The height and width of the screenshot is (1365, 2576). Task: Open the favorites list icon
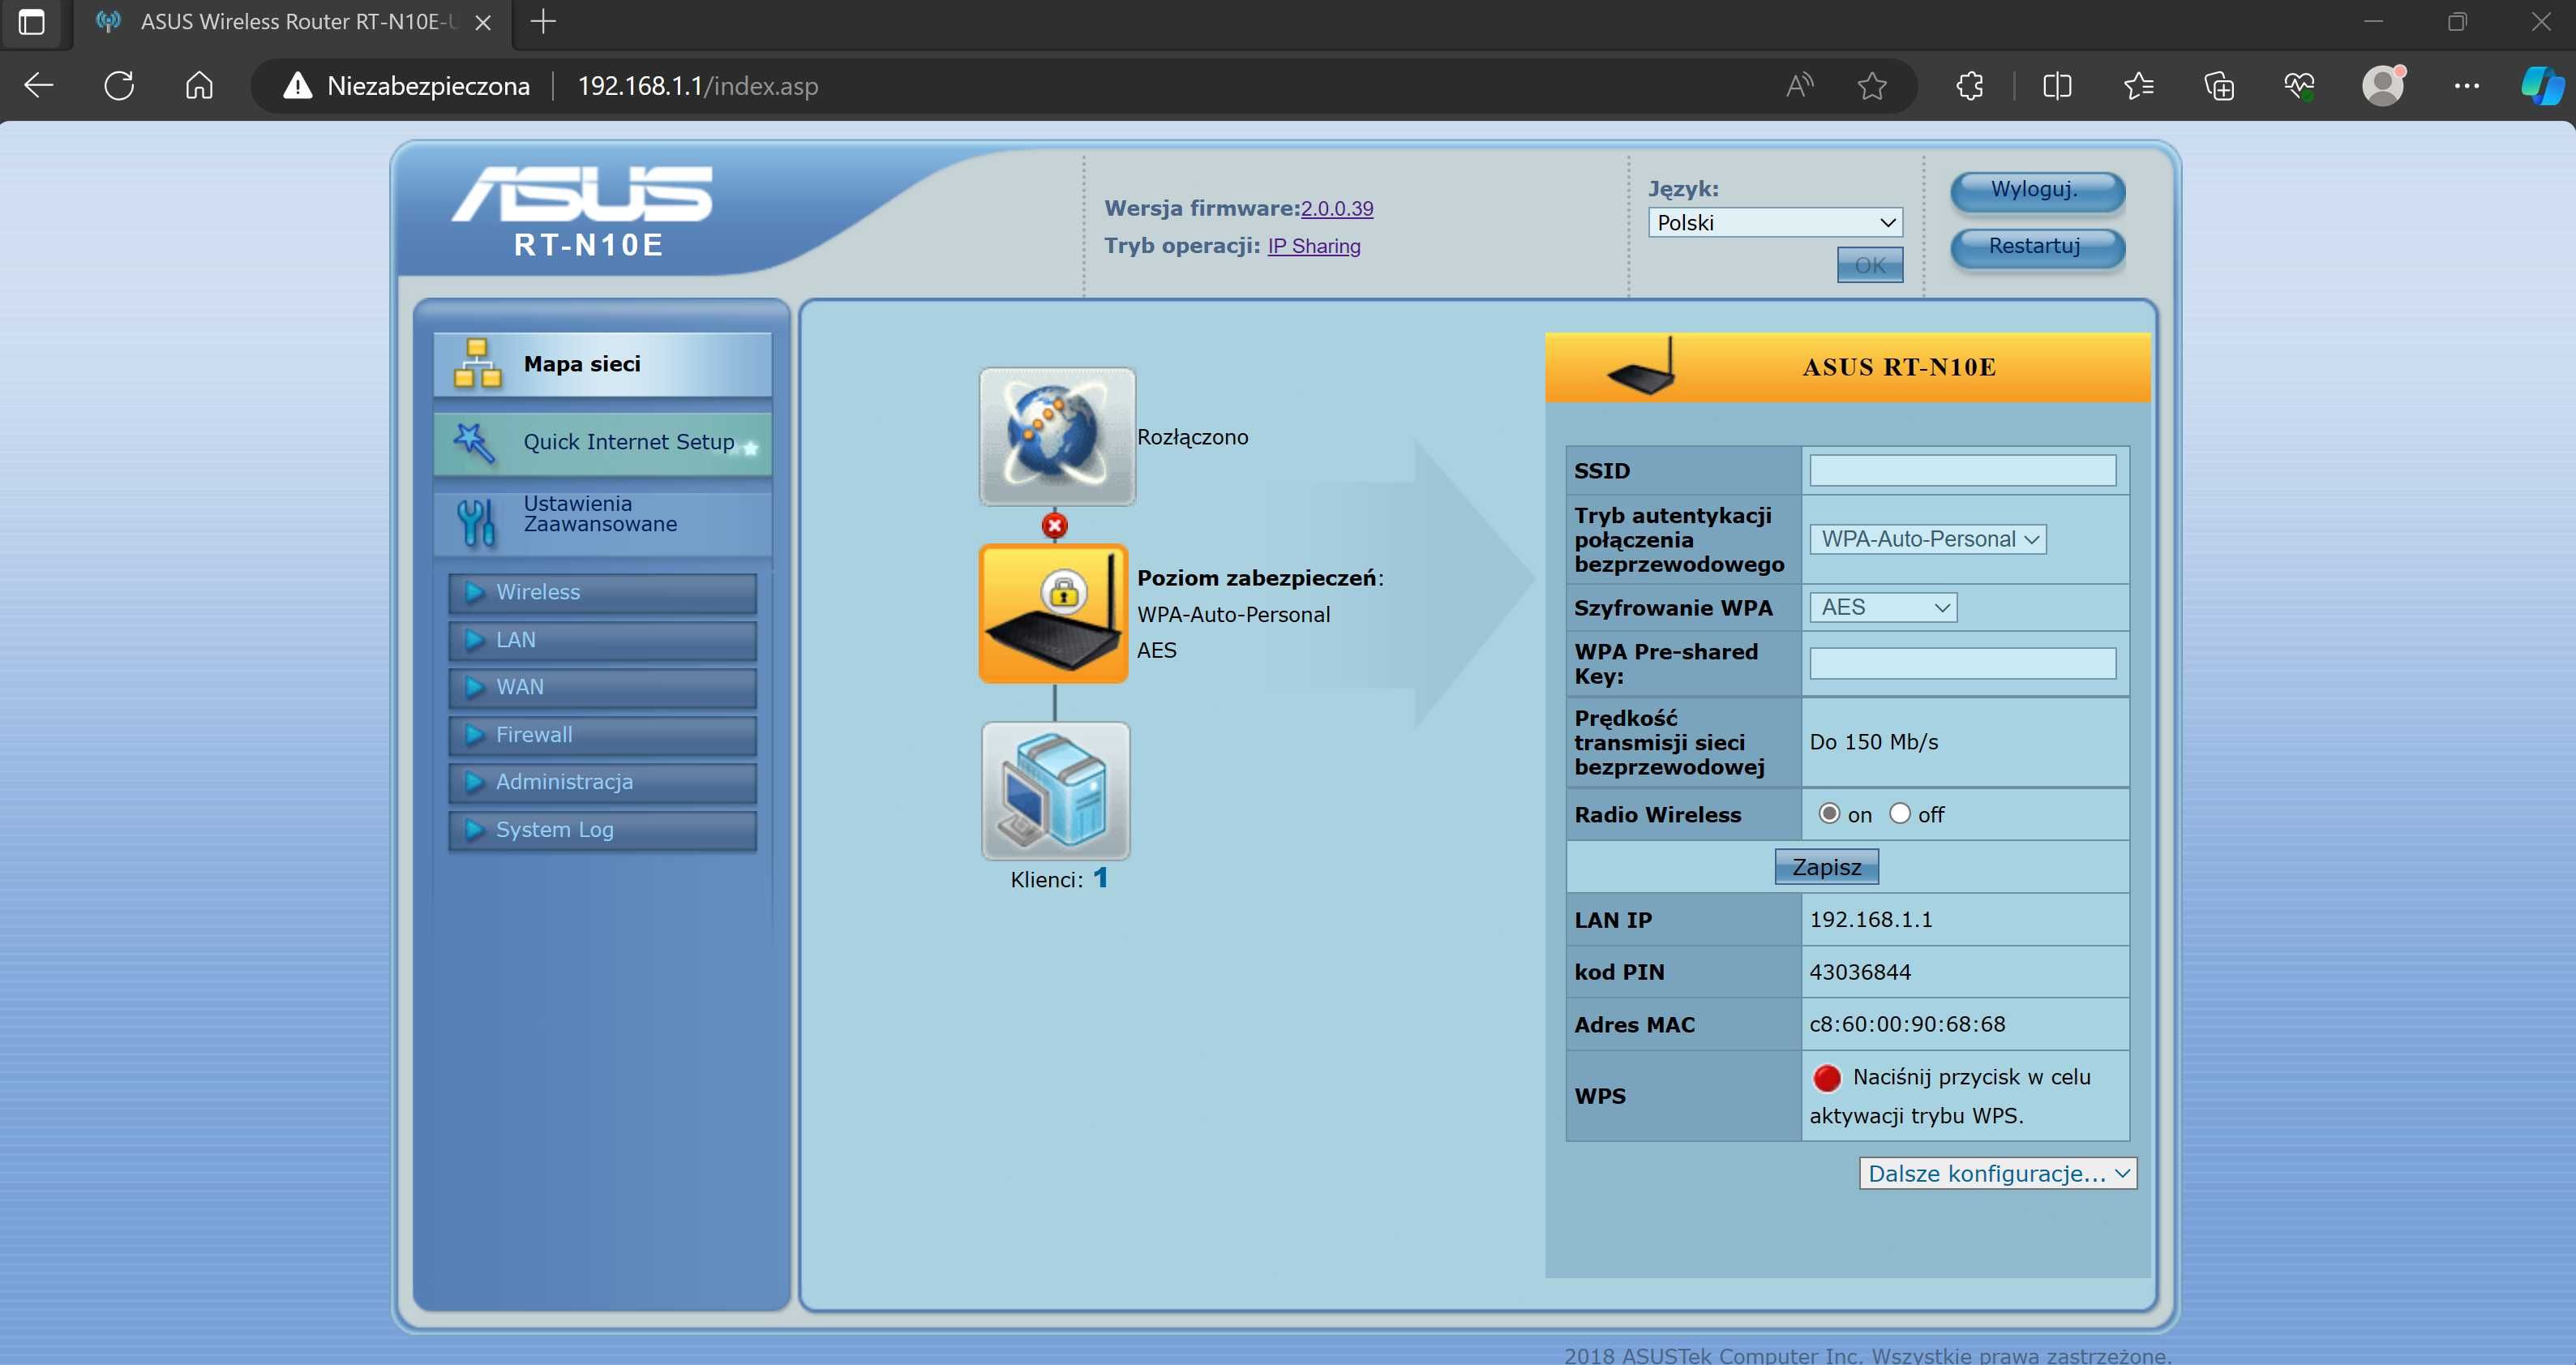pos(2138,86)
